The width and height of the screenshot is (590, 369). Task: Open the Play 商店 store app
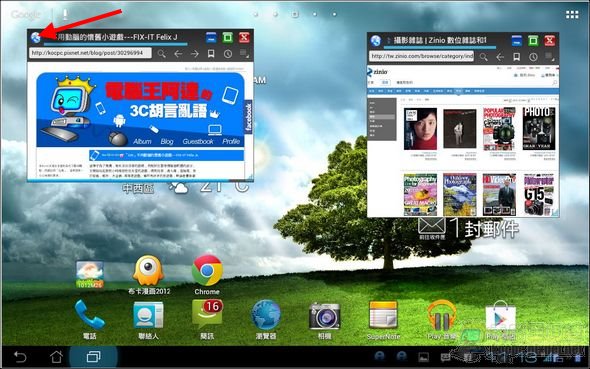[500, 320]
